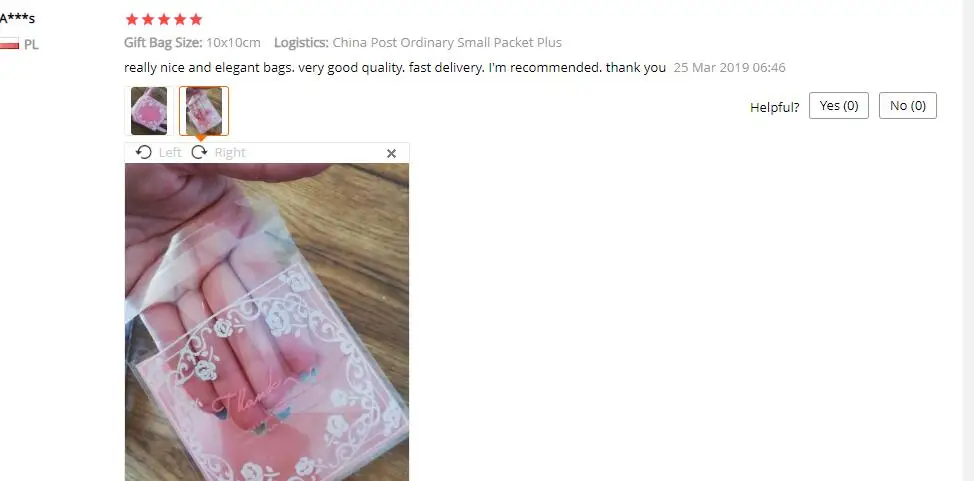Click the first red rating star
This screenshot has height=481, width=974.
click(132, 19)
